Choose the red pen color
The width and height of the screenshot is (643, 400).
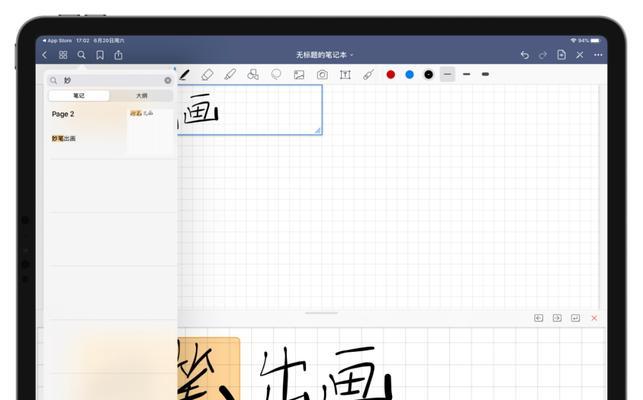click(391, 74)
